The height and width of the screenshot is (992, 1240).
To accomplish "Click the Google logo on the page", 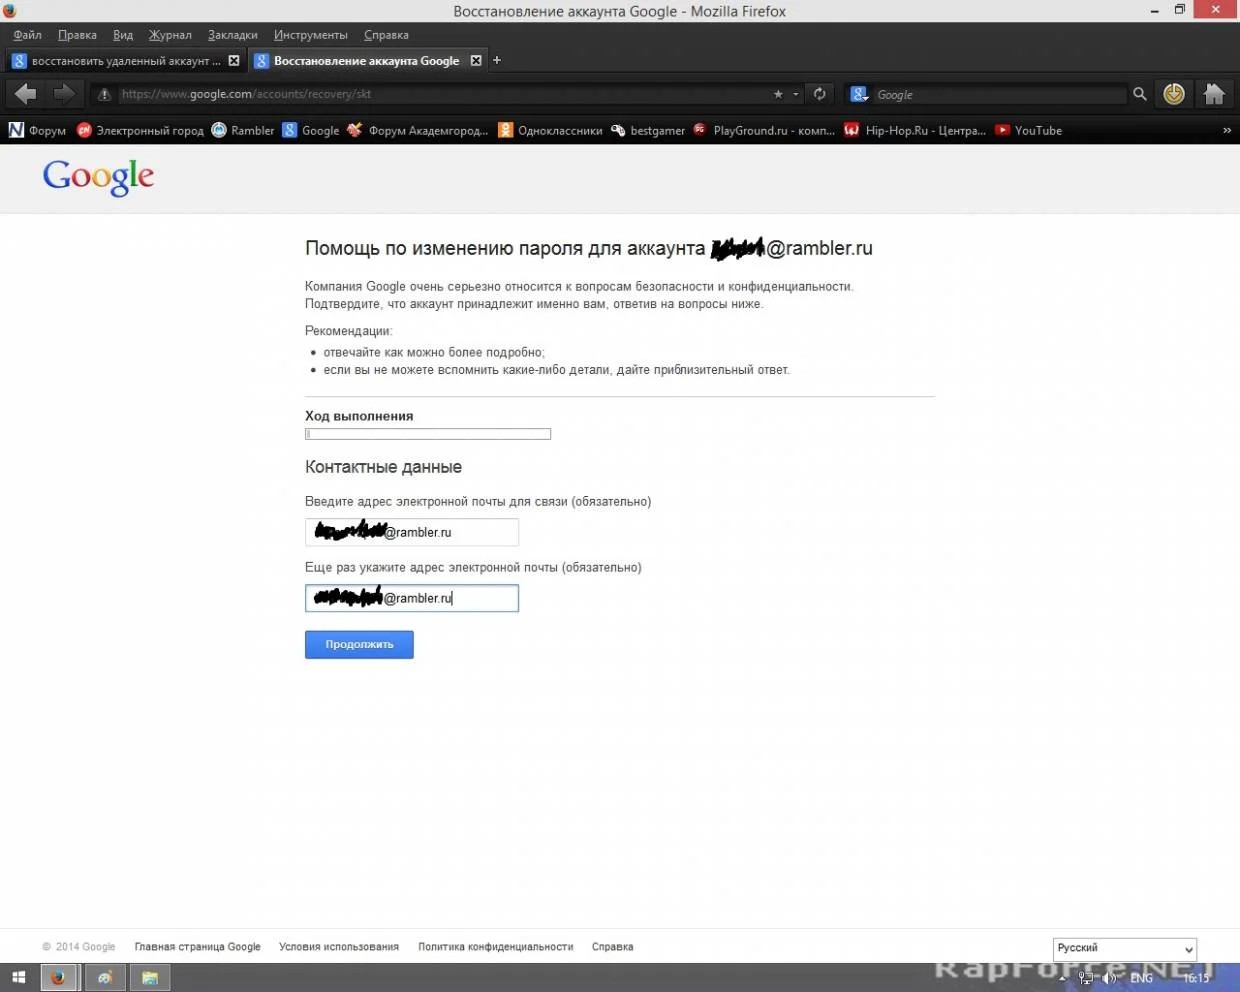I will [98, 178].
